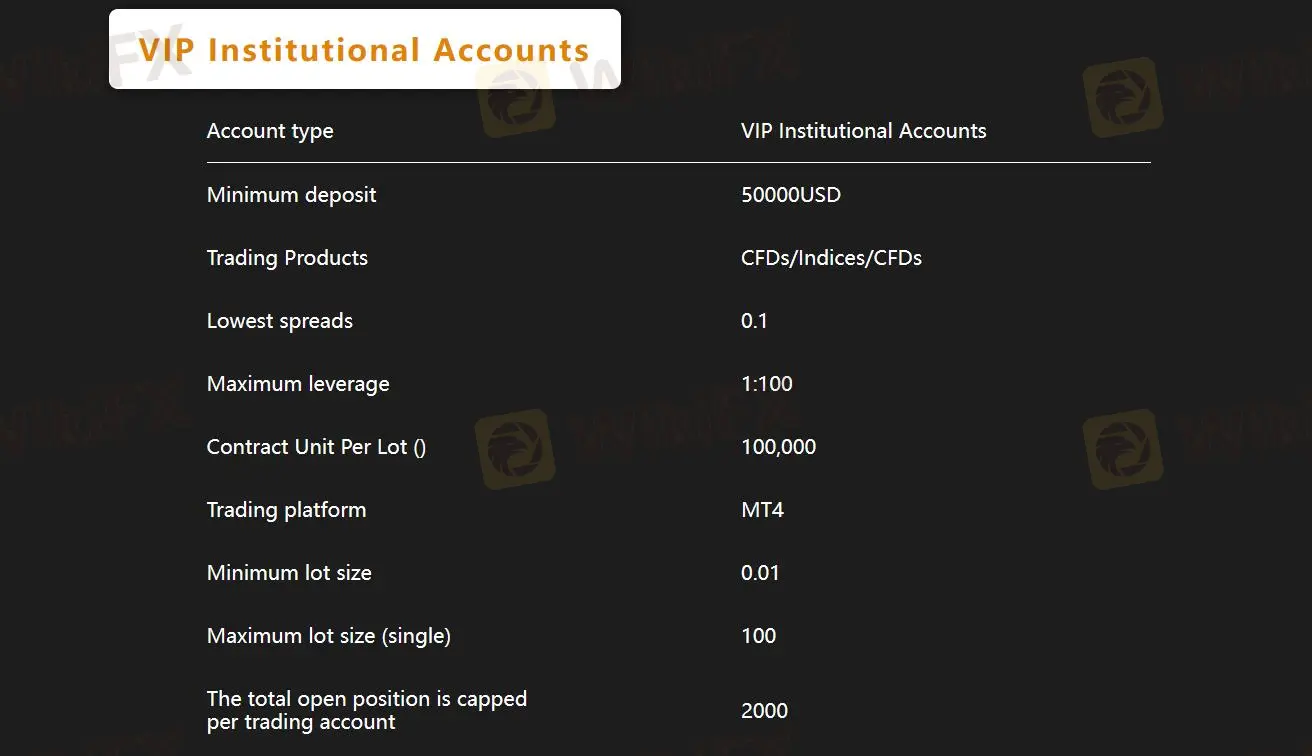Select the MT4 platform value

tap(762, 509)
